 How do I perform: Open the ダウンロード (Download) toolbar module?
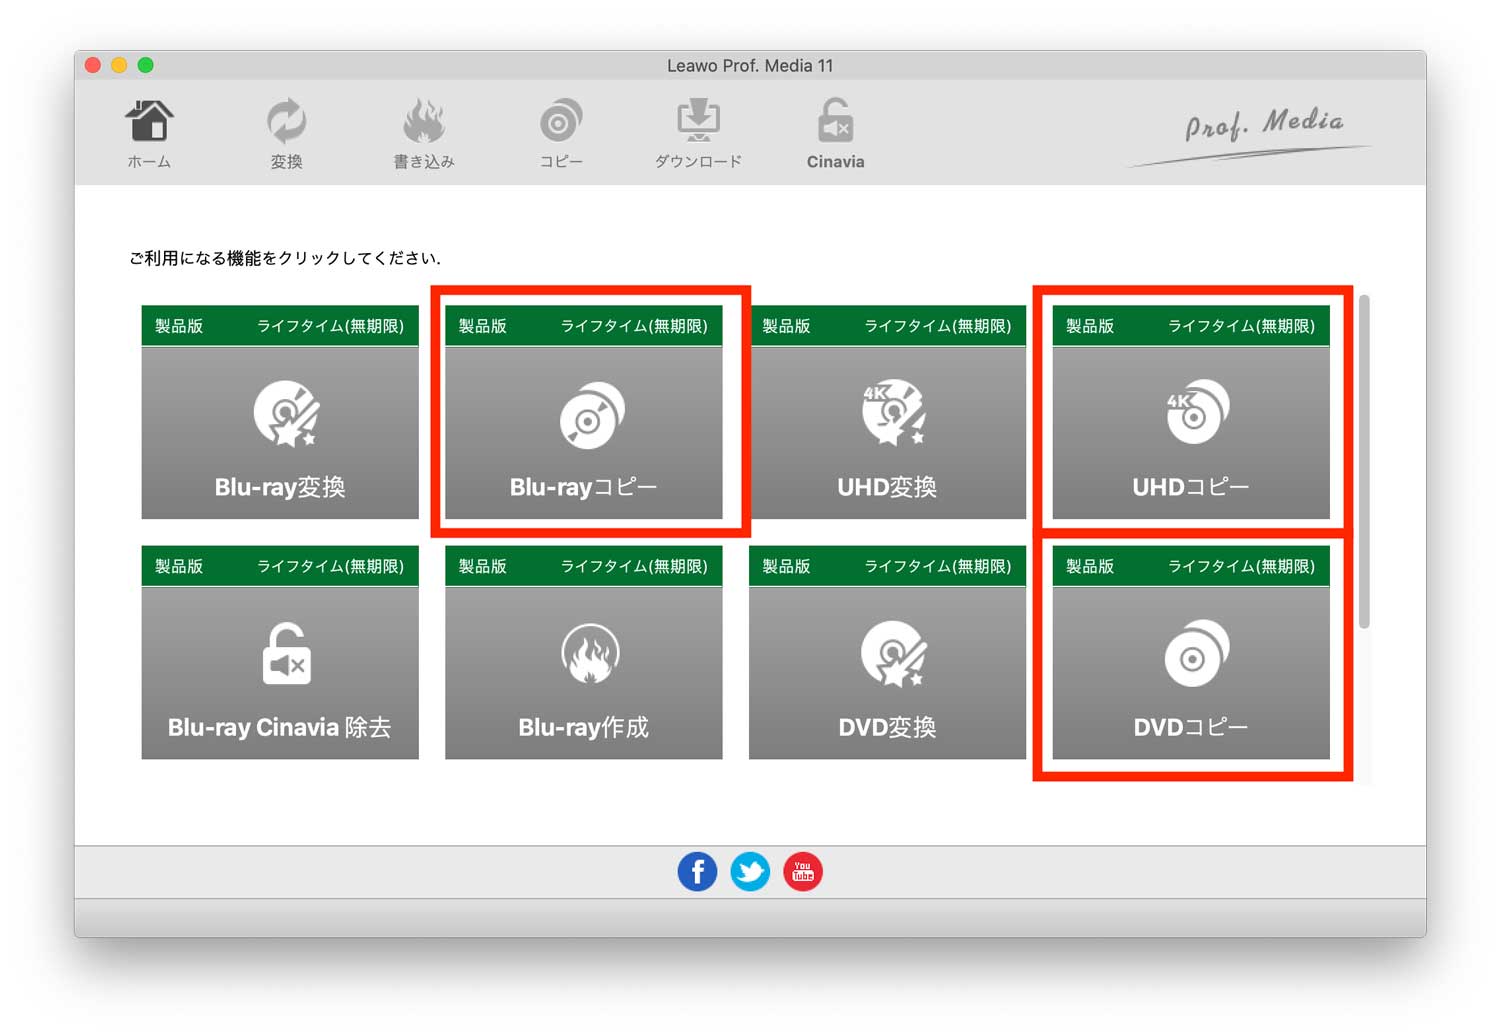tap(698, 133)
